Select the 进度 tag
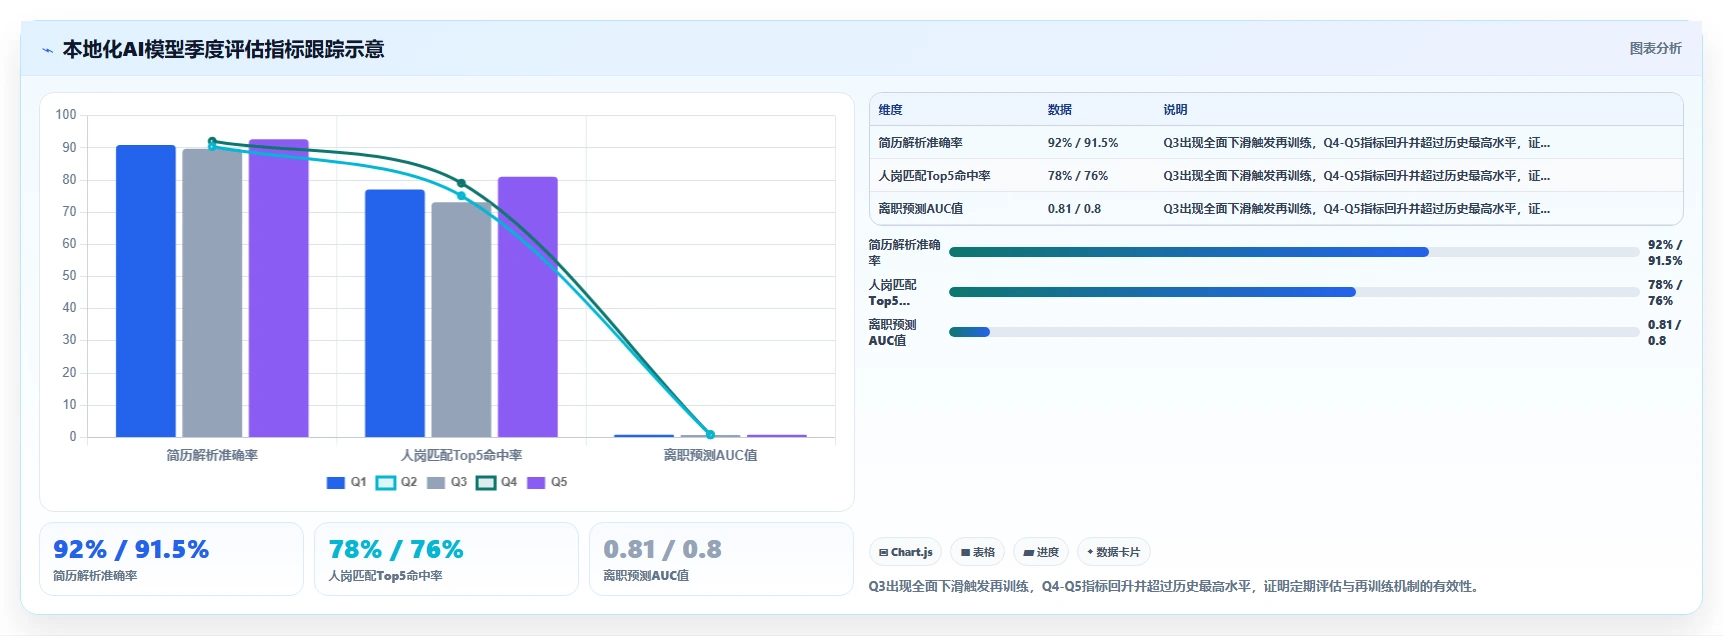Viewport: 1723px width, 636px height. click(x=1041, y=552)
